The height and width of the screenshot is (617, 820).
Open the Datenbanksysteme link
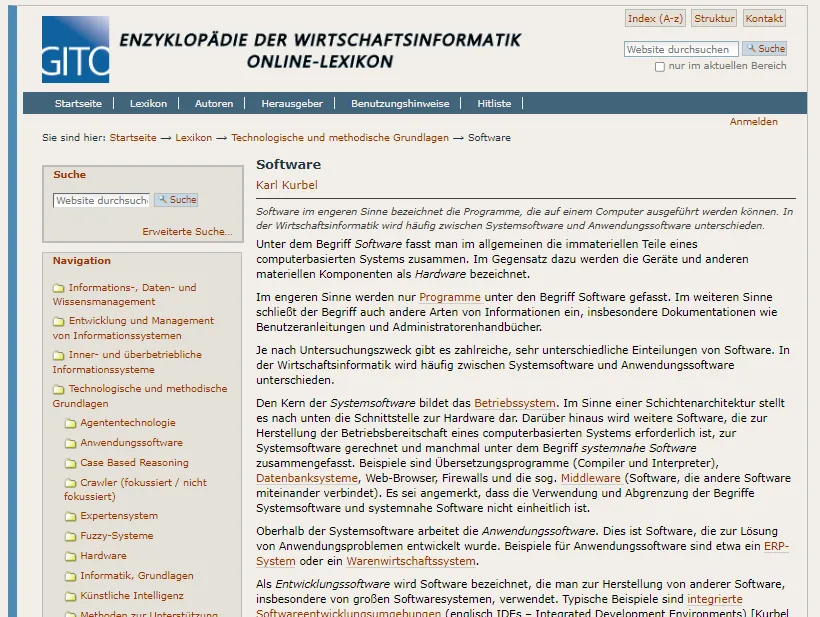307,478
